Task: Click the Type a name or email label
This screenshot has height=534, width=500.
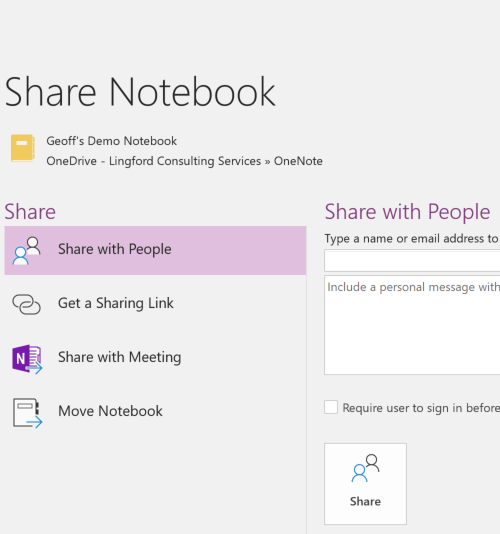Action: click(412, 239)
